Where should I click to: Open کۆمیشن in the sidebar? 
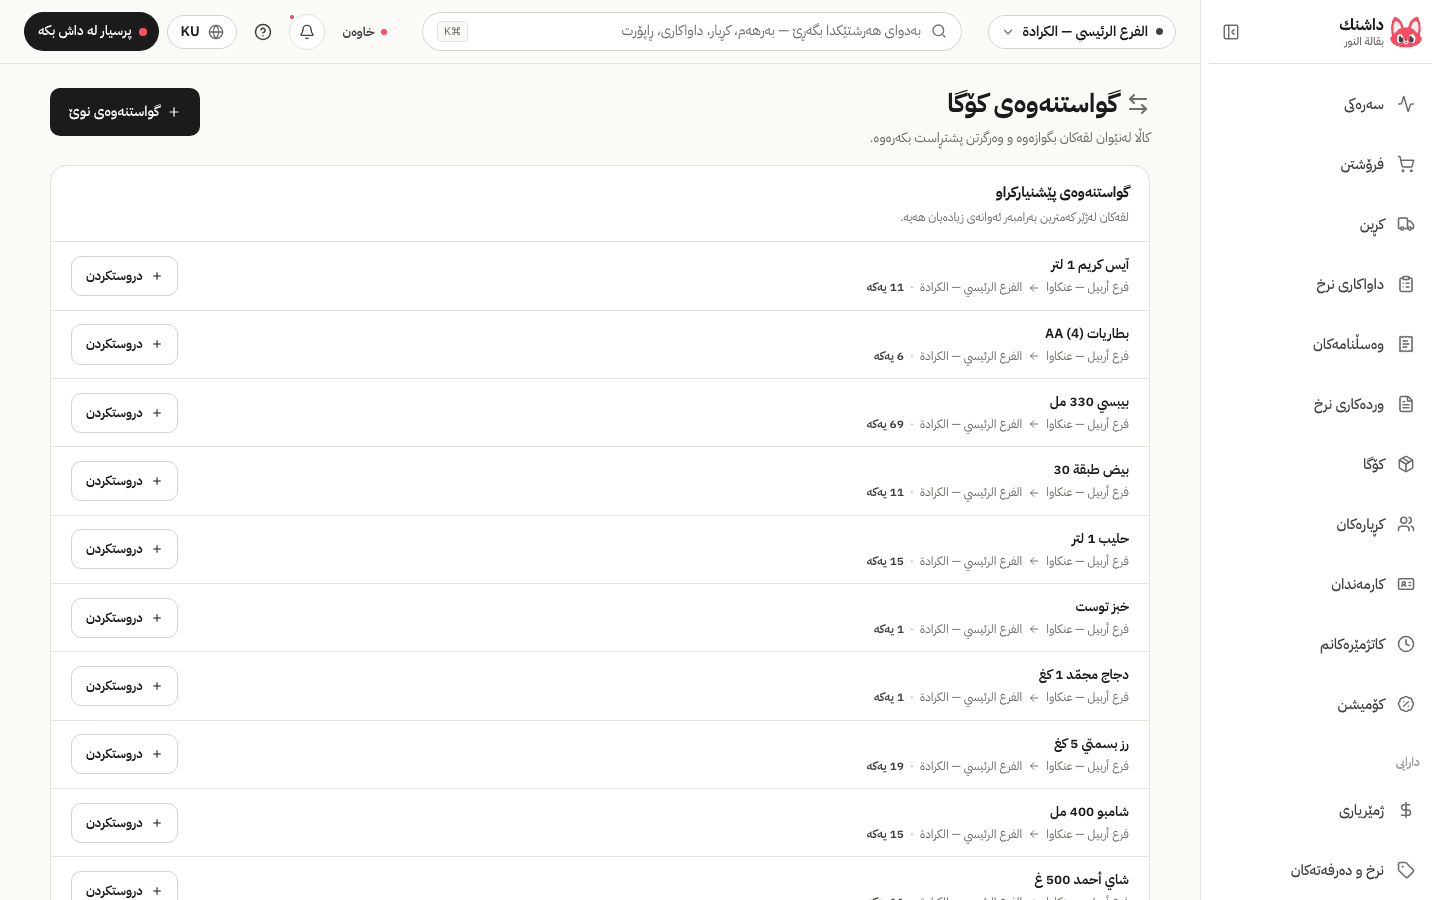(x=1320, y=704)
